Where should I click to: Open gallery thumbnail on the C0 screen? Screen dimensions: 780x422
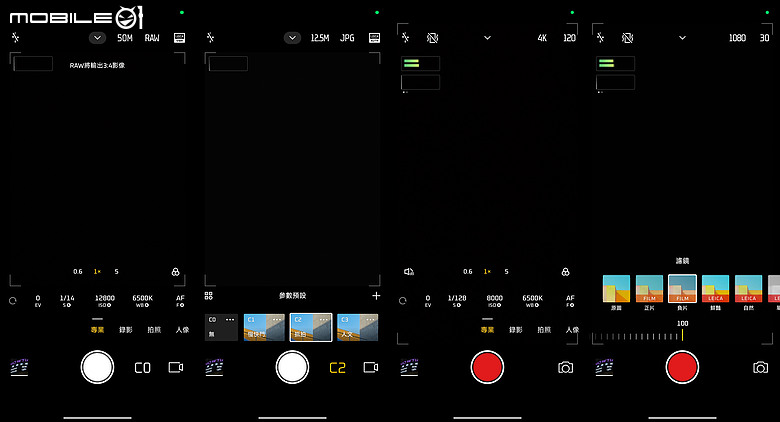19,367
